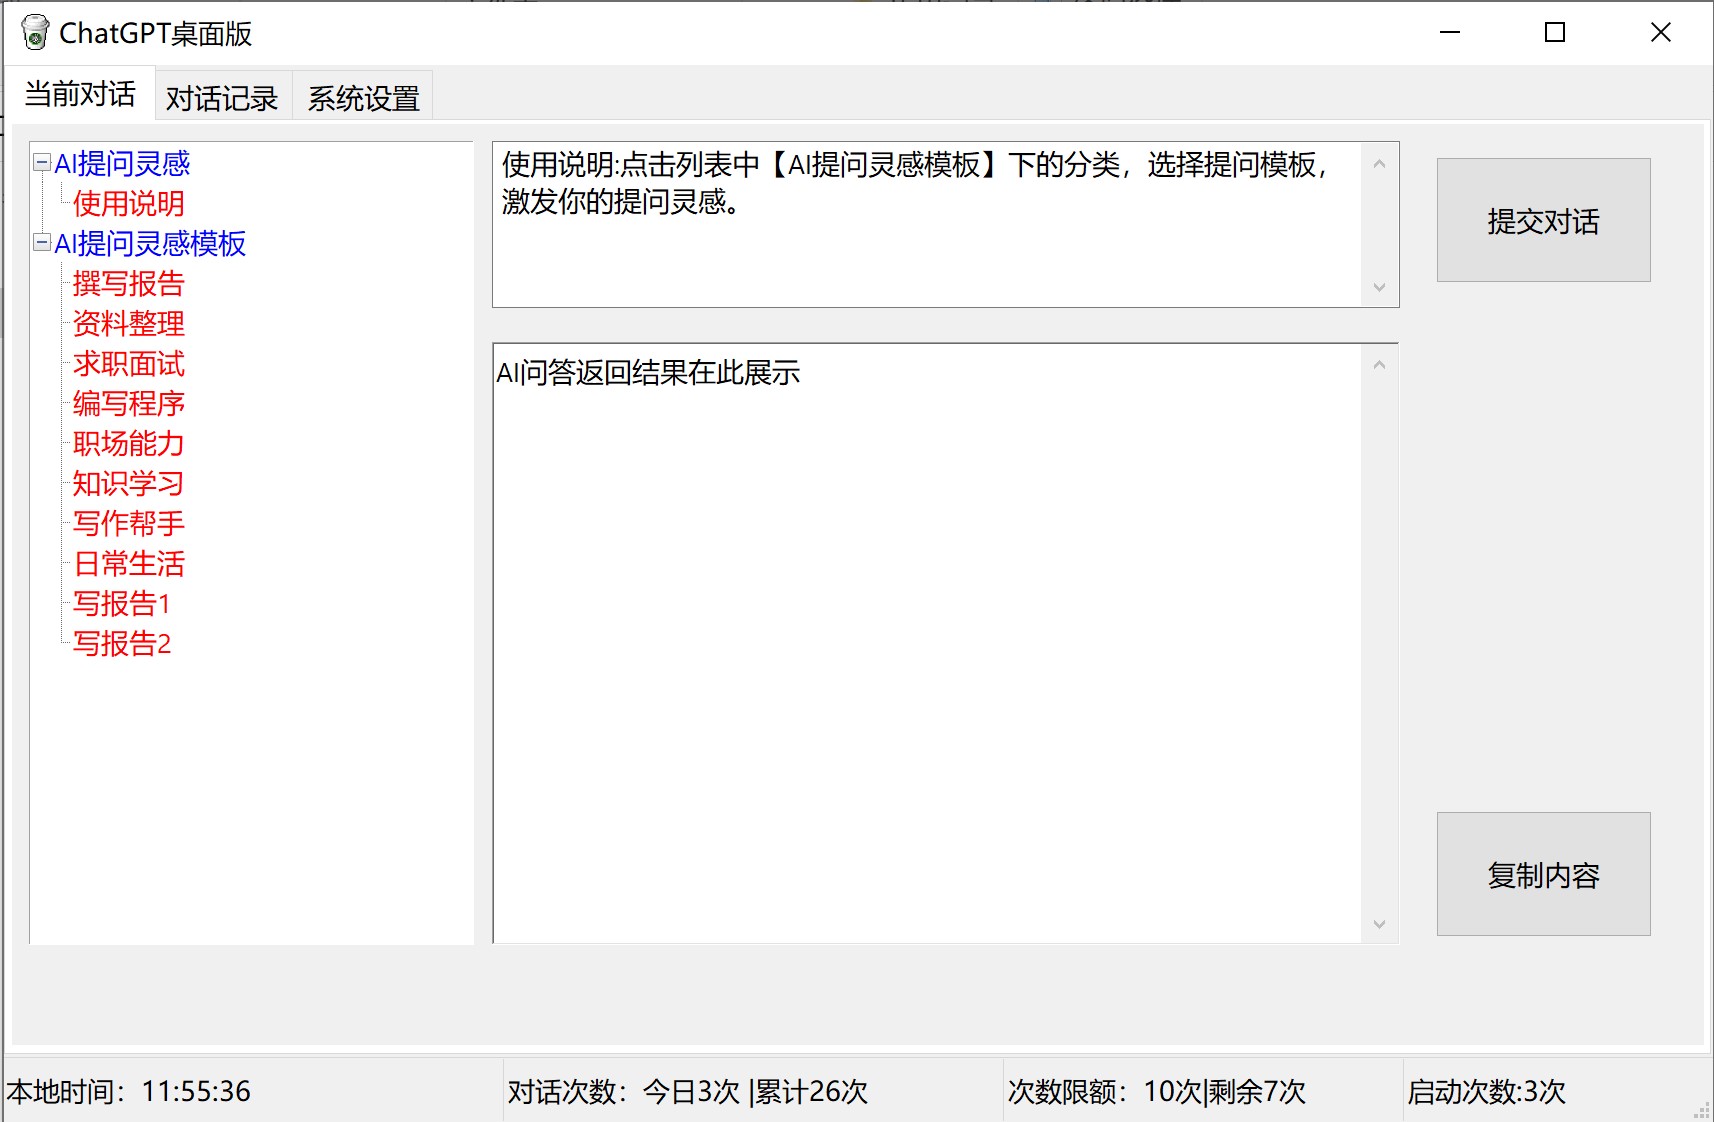The width and height of the screenshot is (1714, 1122).
Task: Choose the 写报告2 template
Action: click(122, 643)
